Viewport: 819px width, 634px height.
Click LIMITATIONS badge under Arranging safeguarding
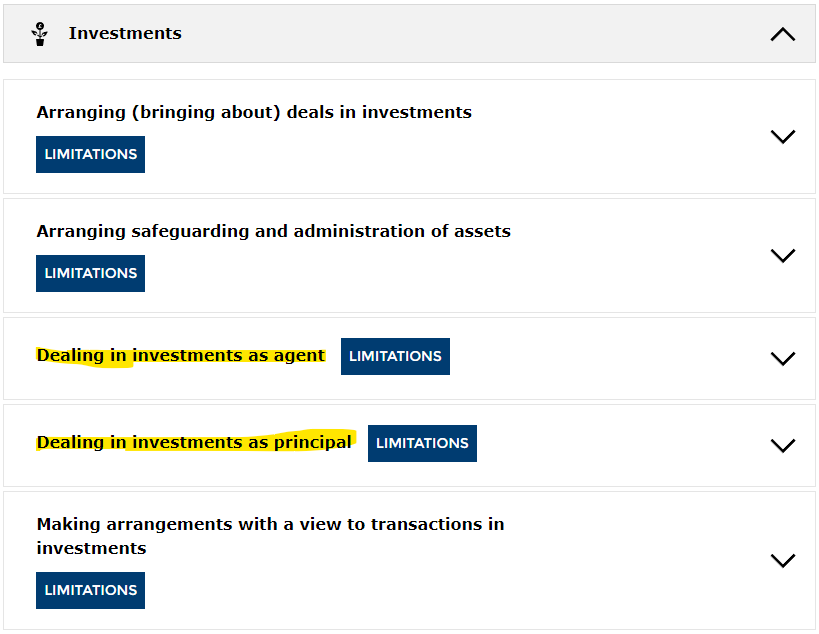[x=90, y=274]
